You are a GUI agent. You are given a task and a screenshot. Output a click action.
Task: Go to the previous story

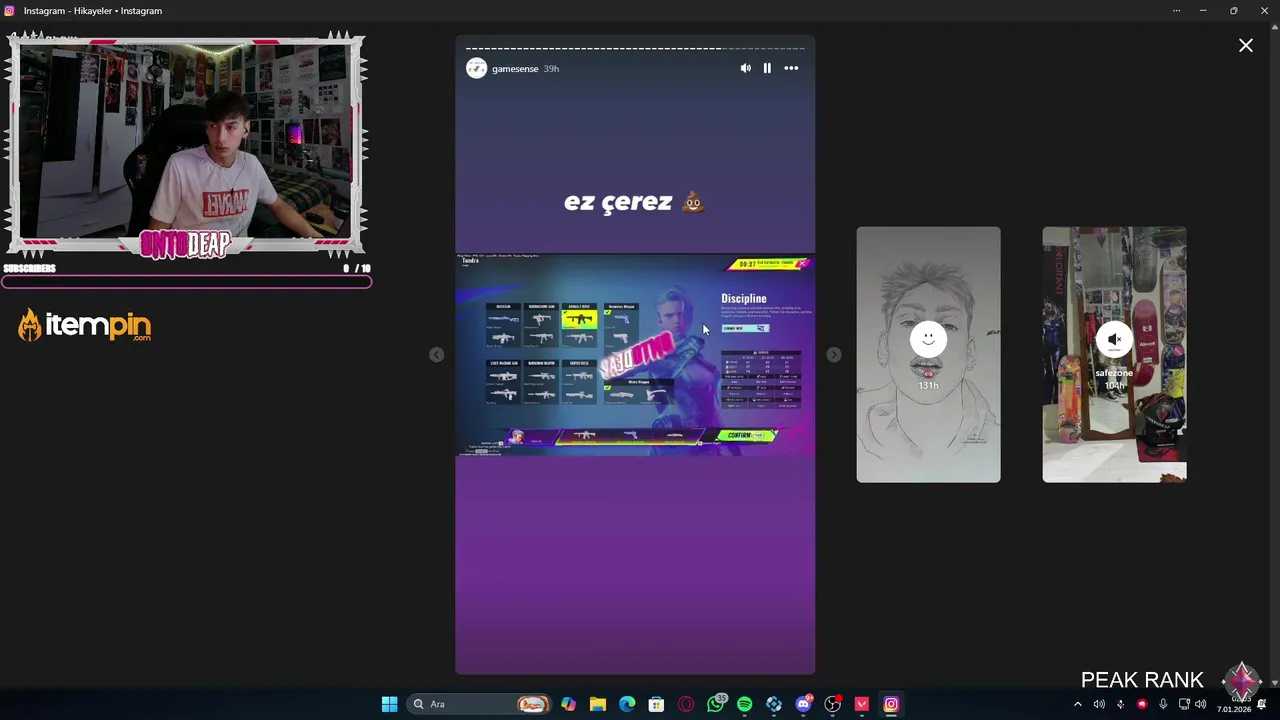(436, 355)
